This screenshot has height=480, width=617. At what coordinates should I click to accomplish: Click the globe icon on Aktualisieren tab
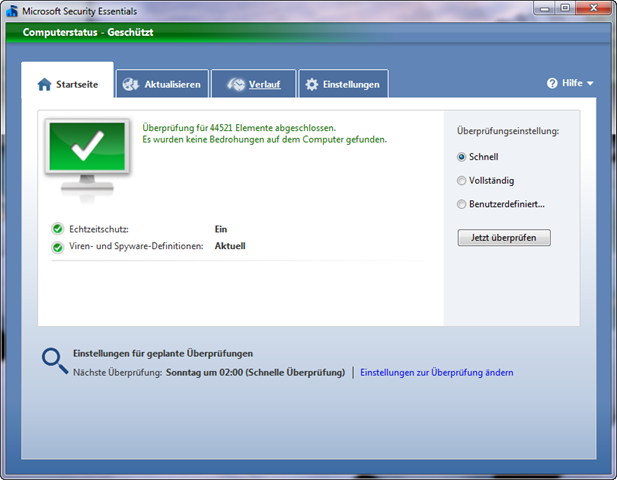(x=130, y=85)
